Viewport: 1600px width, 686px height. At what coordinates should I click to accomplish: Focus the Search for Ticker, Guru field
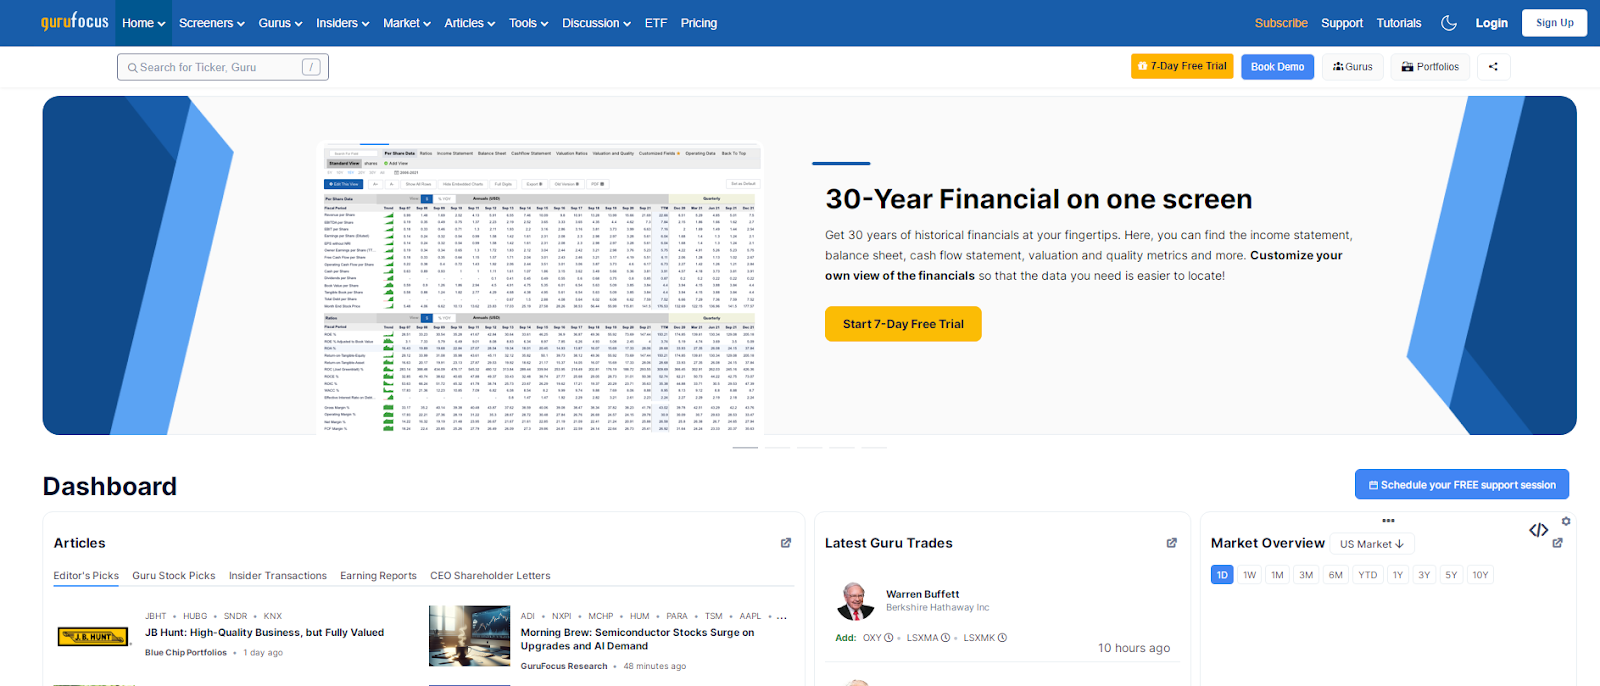[222, 67]
